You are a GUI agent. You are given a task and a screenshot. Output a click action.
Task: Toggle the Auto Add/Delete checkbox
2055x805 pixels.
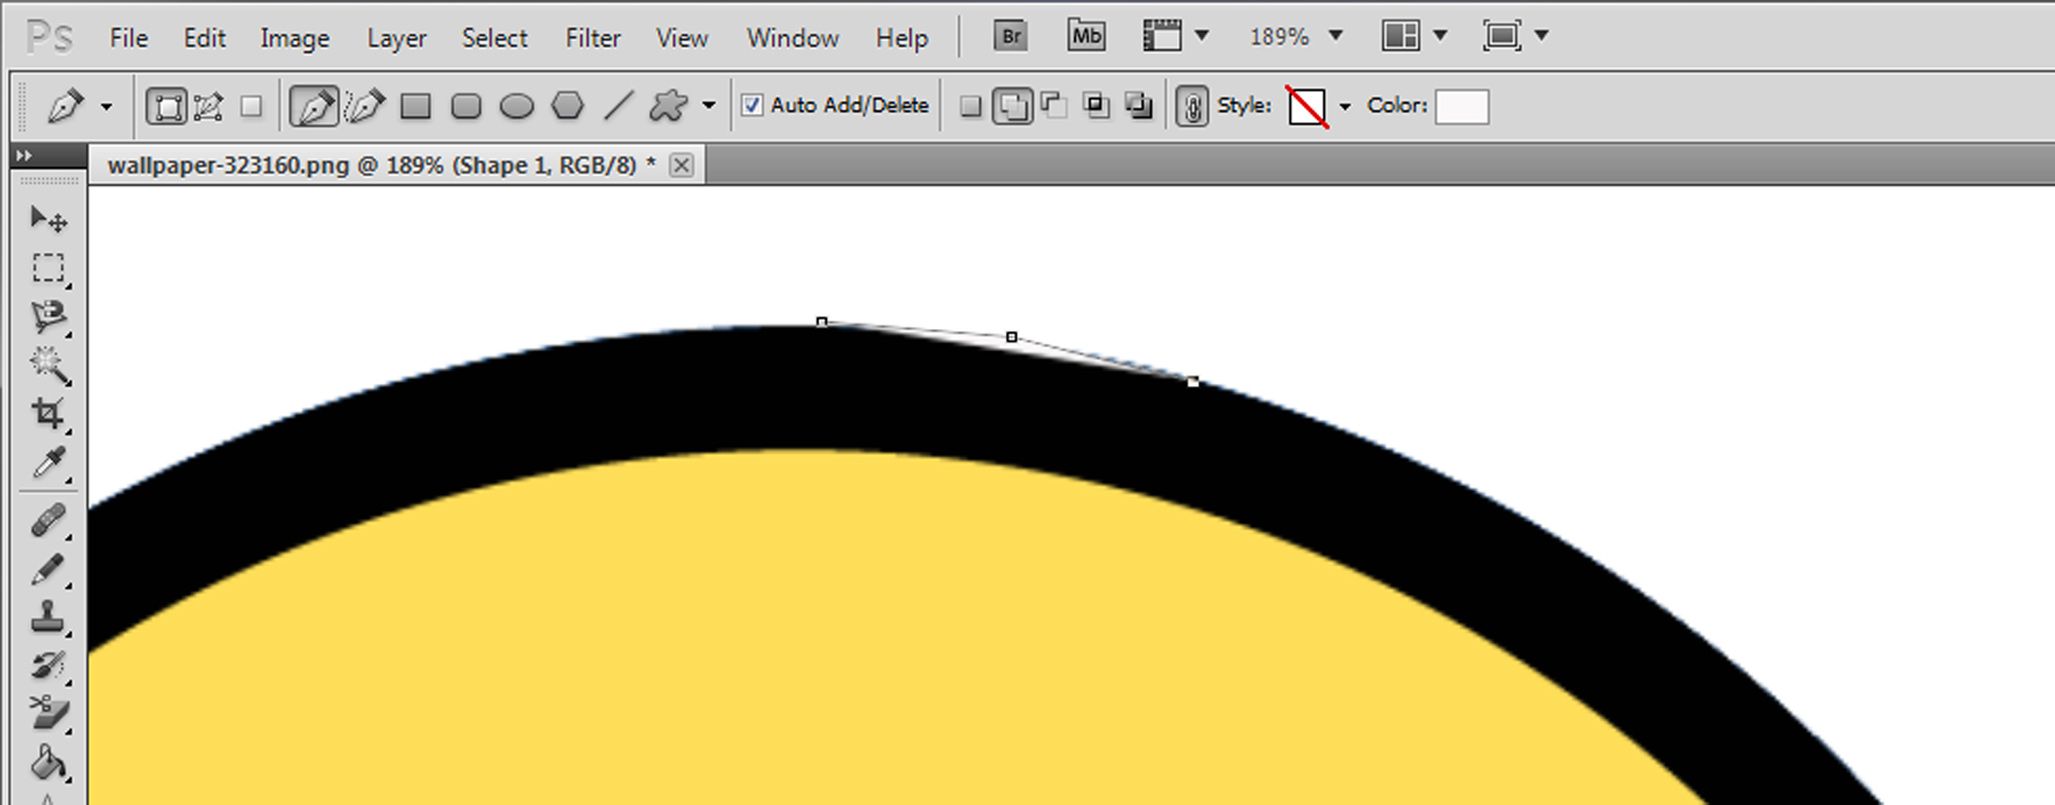(752, 105)
